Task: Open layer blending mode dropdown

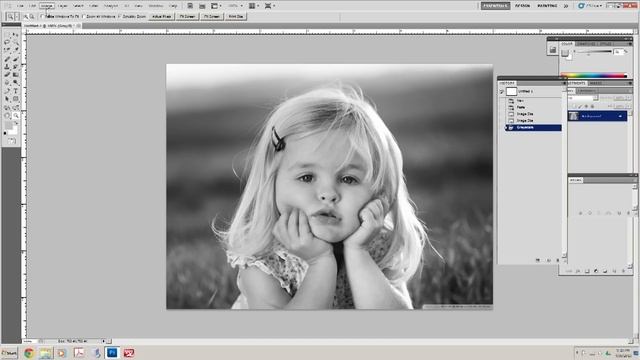Action: (x=584, y=98)
